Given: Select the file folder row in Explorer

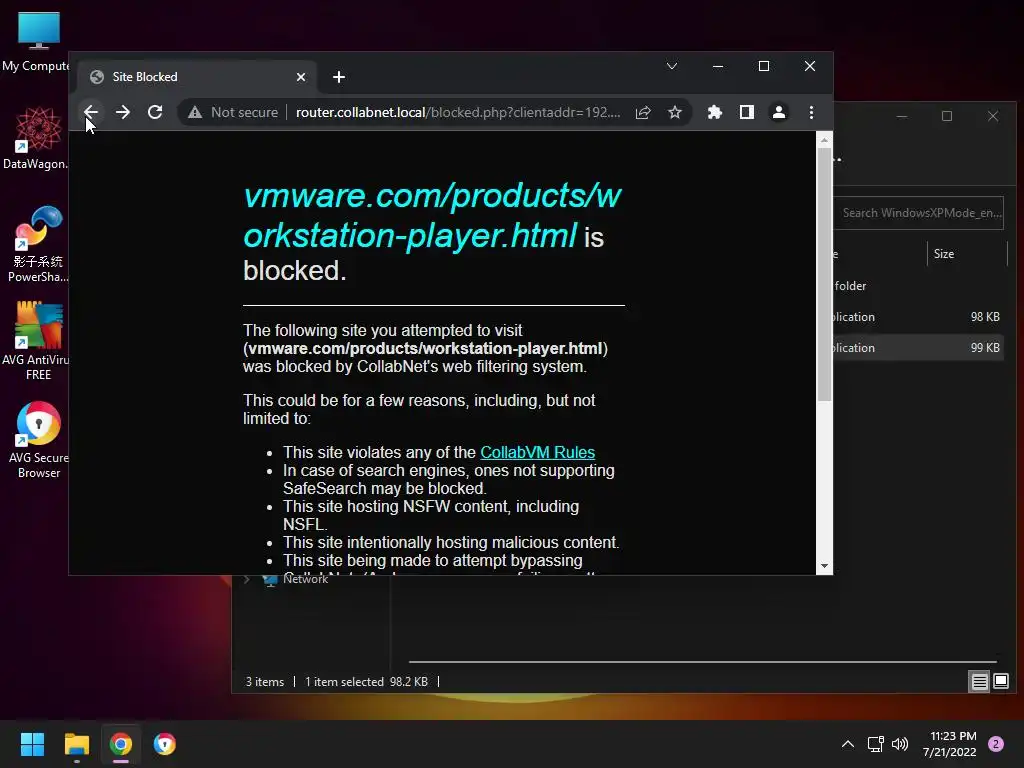Looking at the screenshot, I should [918, 285].
